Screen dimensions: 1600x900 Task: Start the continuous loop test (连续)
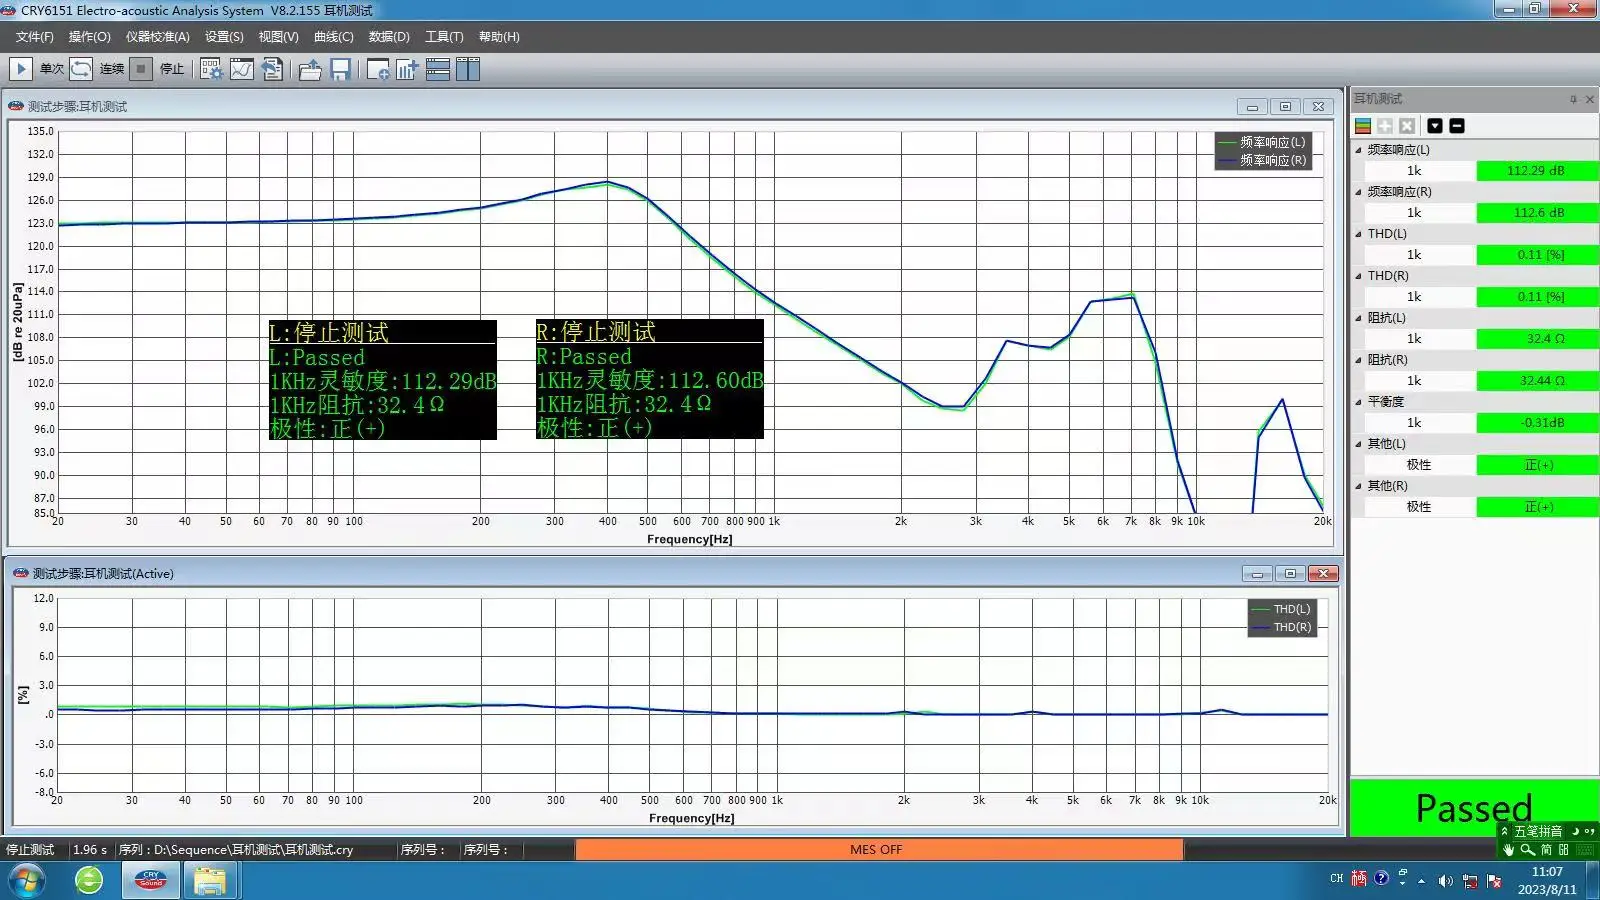[x=82, y=69]
